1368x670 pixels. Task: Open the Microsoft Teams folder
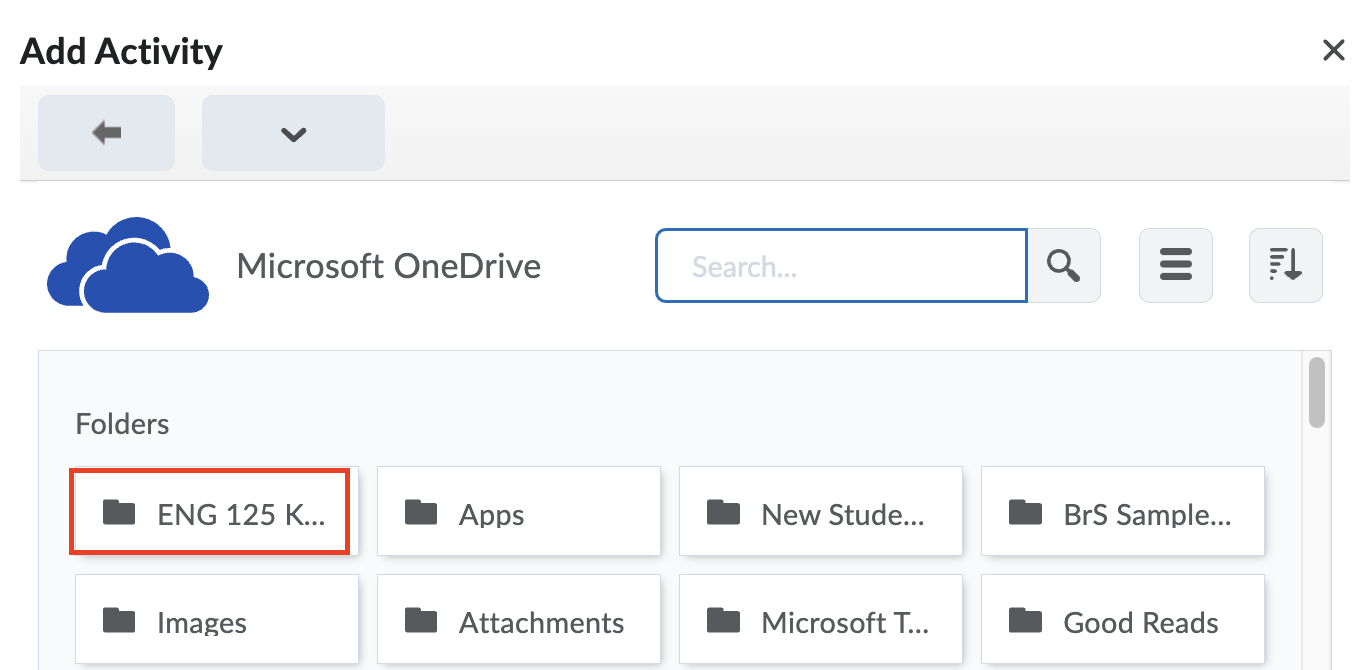tap(820, 618)
